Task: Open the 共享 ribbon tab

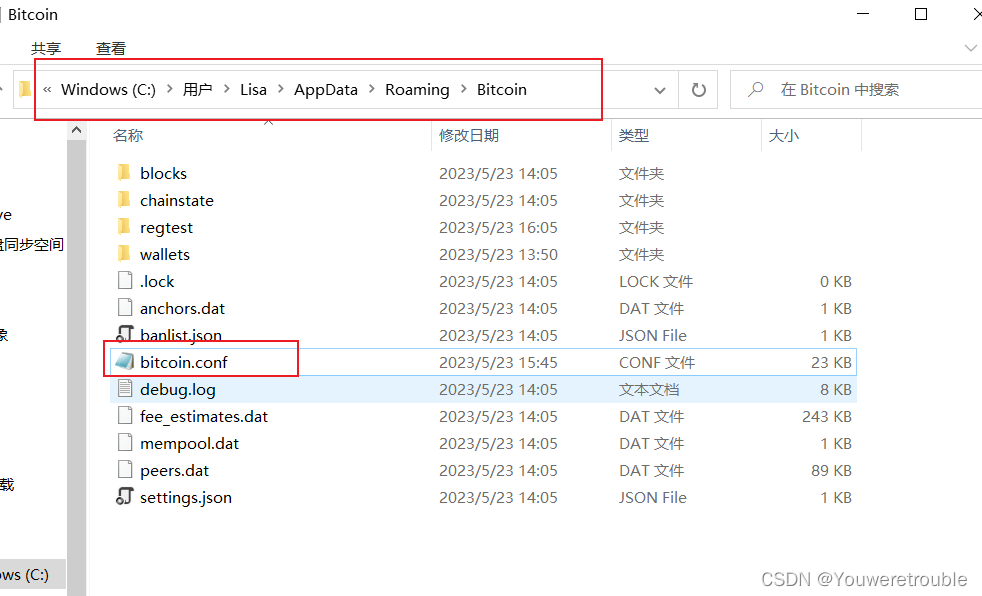Action: pyautogui.click(x=46, y=48)
